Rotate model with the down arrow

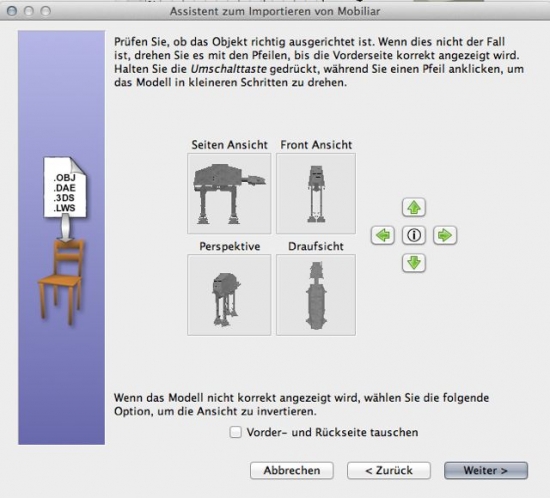point(414,263)
